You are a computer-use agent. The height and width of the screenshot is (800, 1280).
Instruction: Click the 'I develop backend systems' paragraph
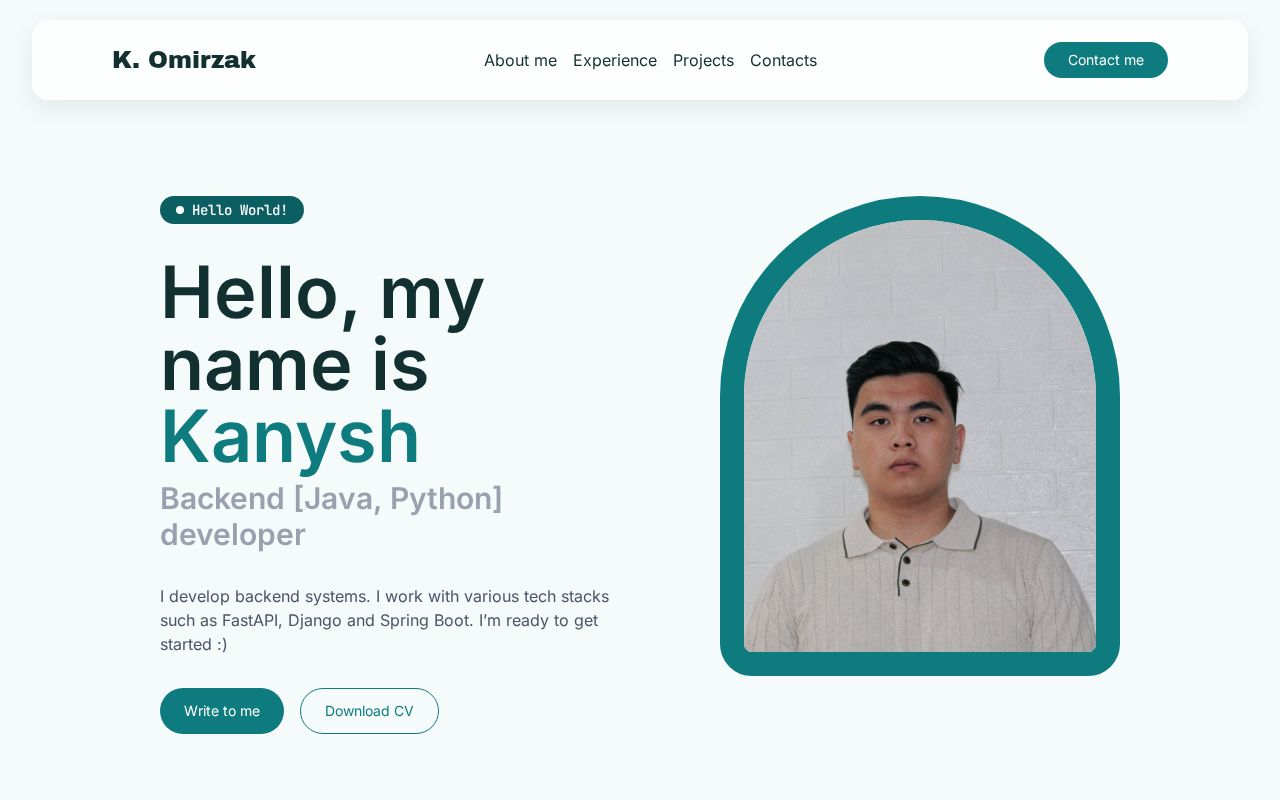tap(385, 620)
